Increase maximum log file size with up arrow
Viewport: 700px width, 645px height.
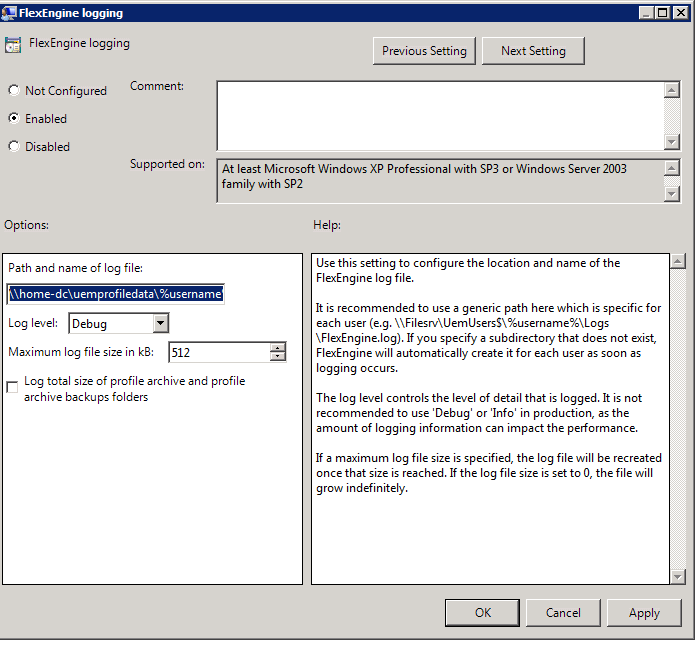pos(278,347)
